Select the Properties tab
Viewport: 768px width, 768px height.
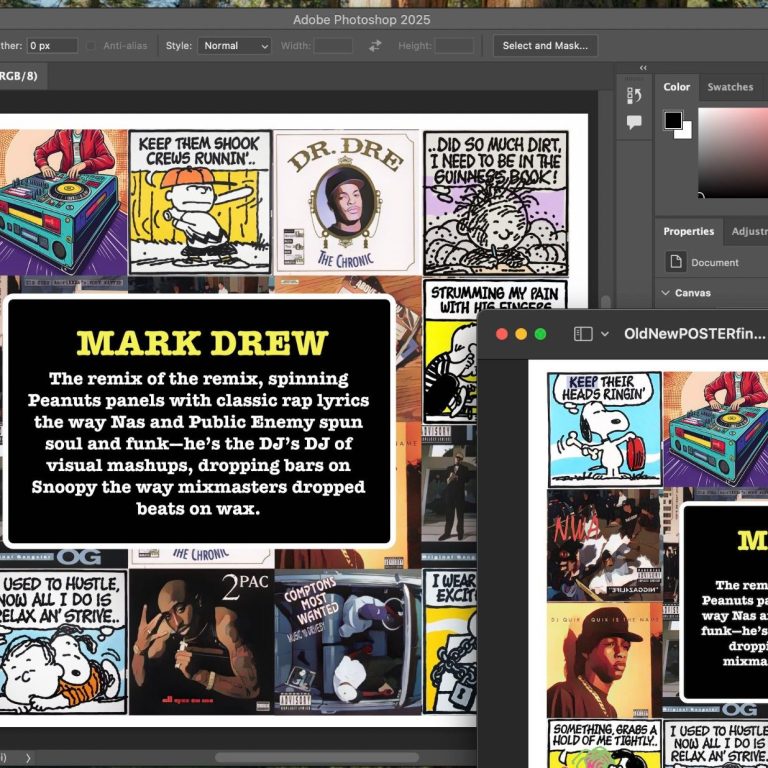pos(688,231)
